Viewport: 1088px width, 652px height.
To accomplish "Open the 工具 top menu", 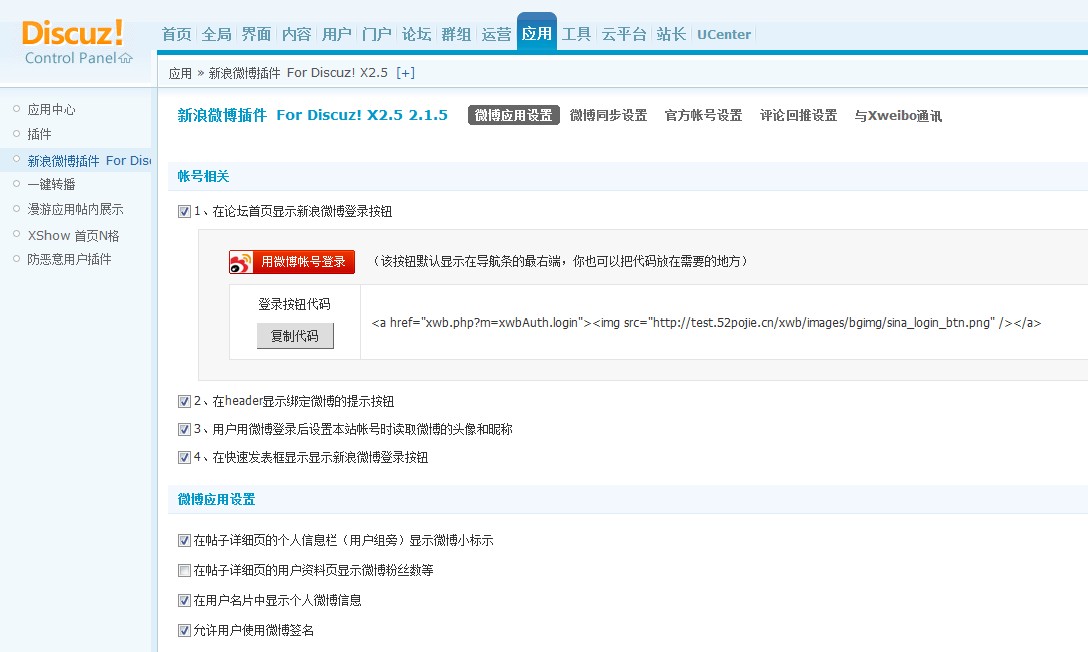I will click(x=576, y=34).
